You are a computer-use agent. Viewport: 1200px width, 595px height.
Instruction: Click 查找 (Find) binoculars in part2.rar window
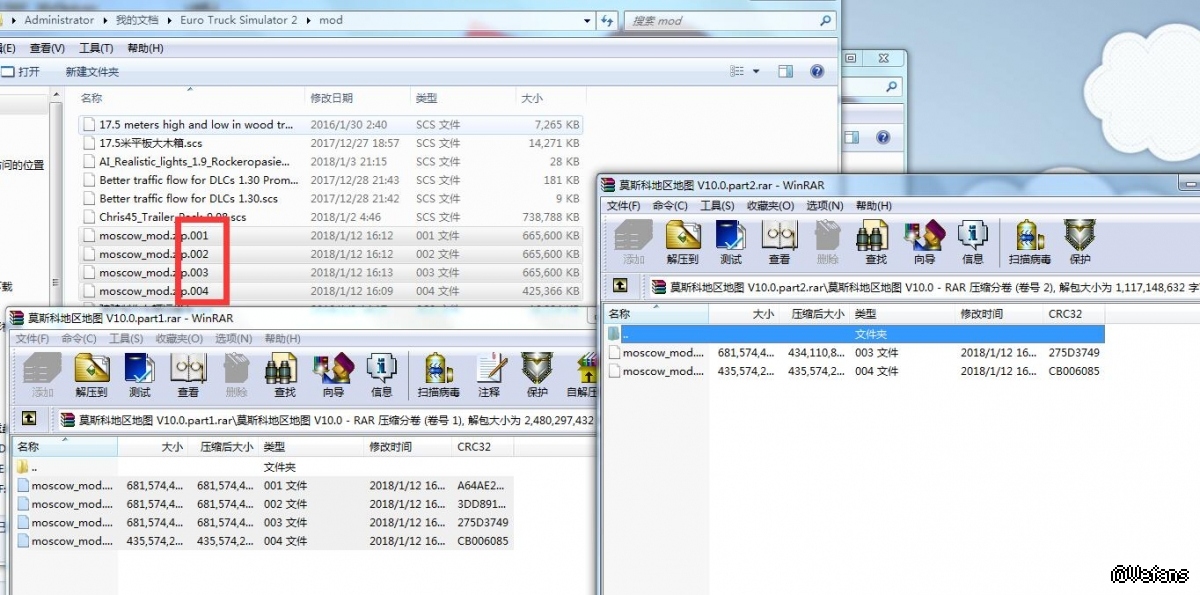point(876,243)
